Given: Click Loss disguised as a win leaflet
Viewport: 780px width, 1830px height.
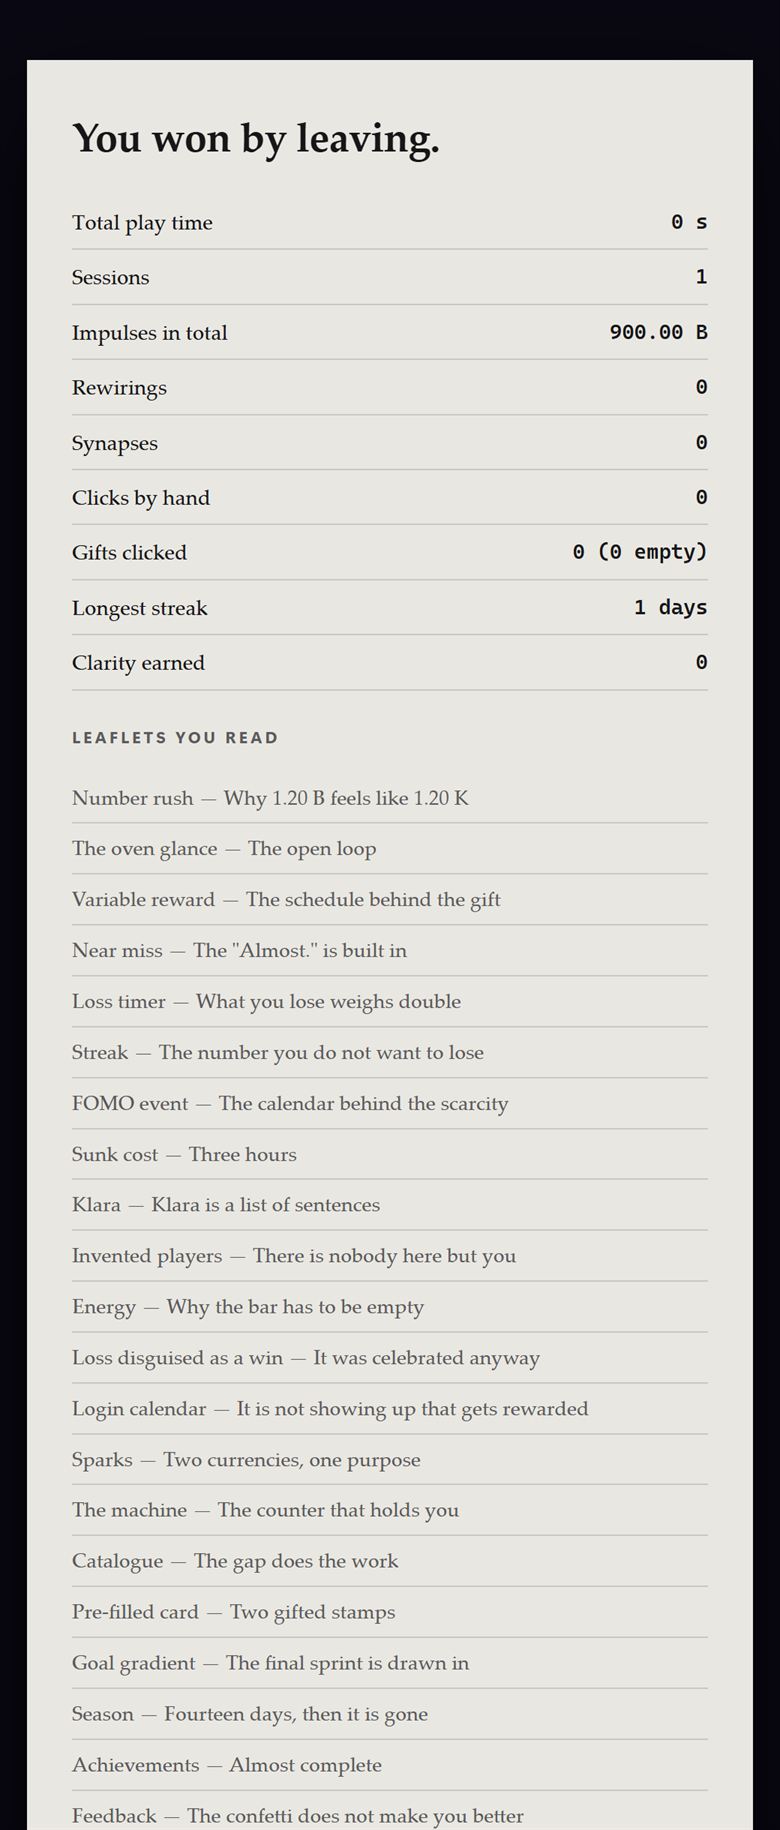Looking at the screenshot, I should tap(390, 1358).
